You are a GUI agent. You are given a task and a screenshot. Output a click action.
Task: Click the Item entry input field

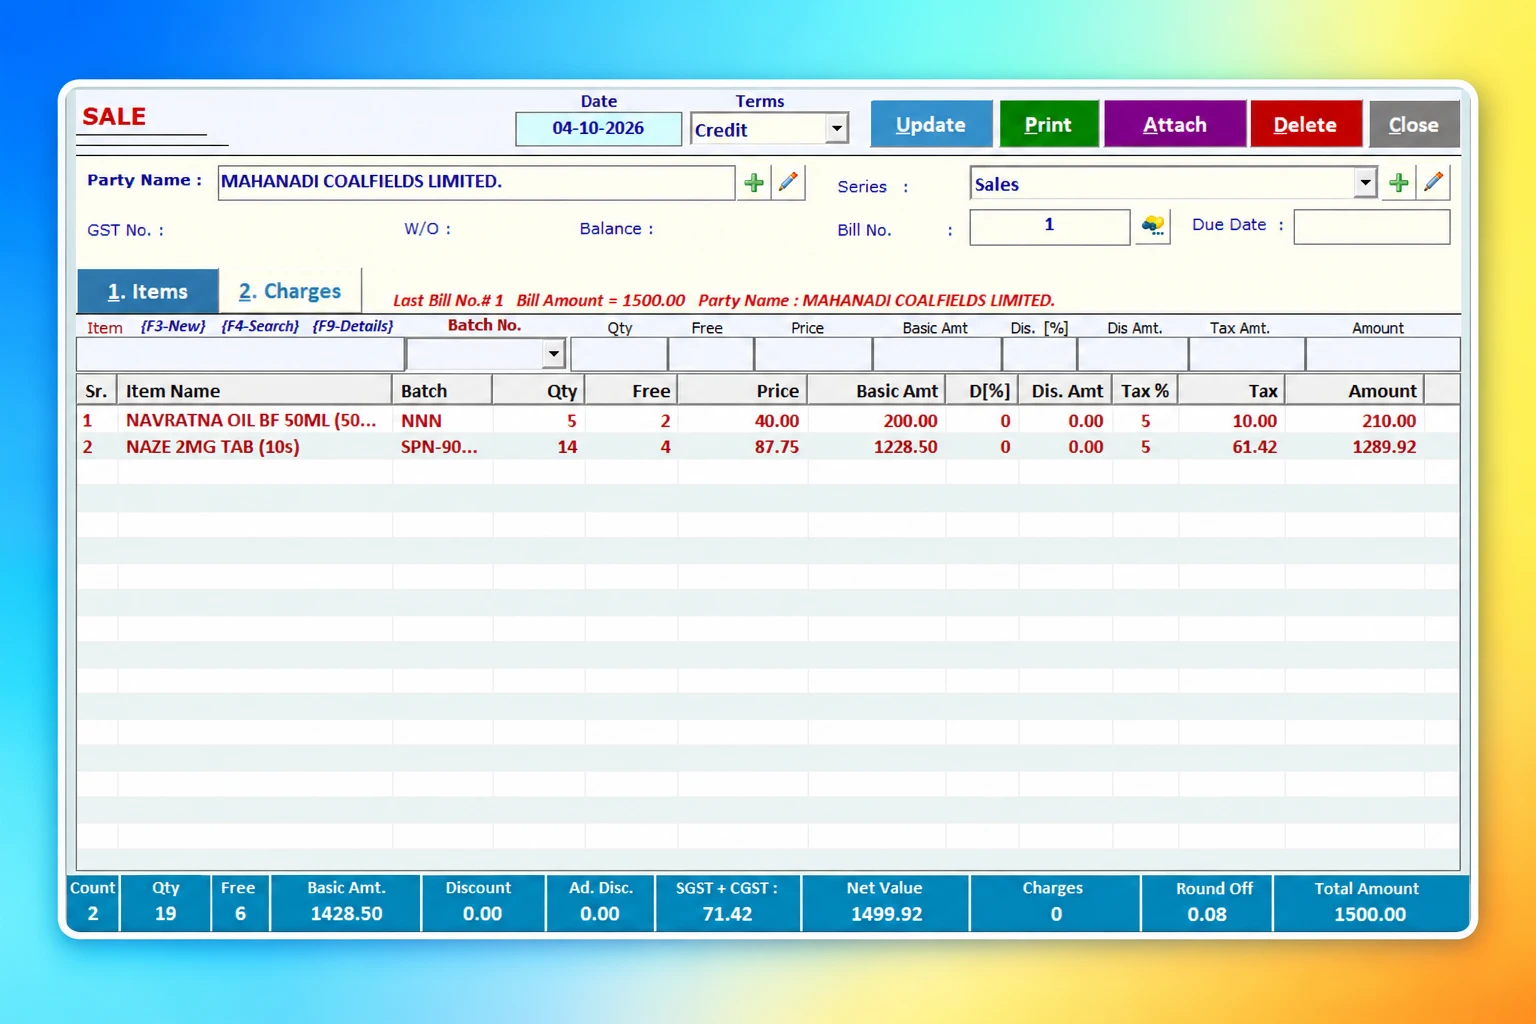pyautogui.click(x=240, y=354)
